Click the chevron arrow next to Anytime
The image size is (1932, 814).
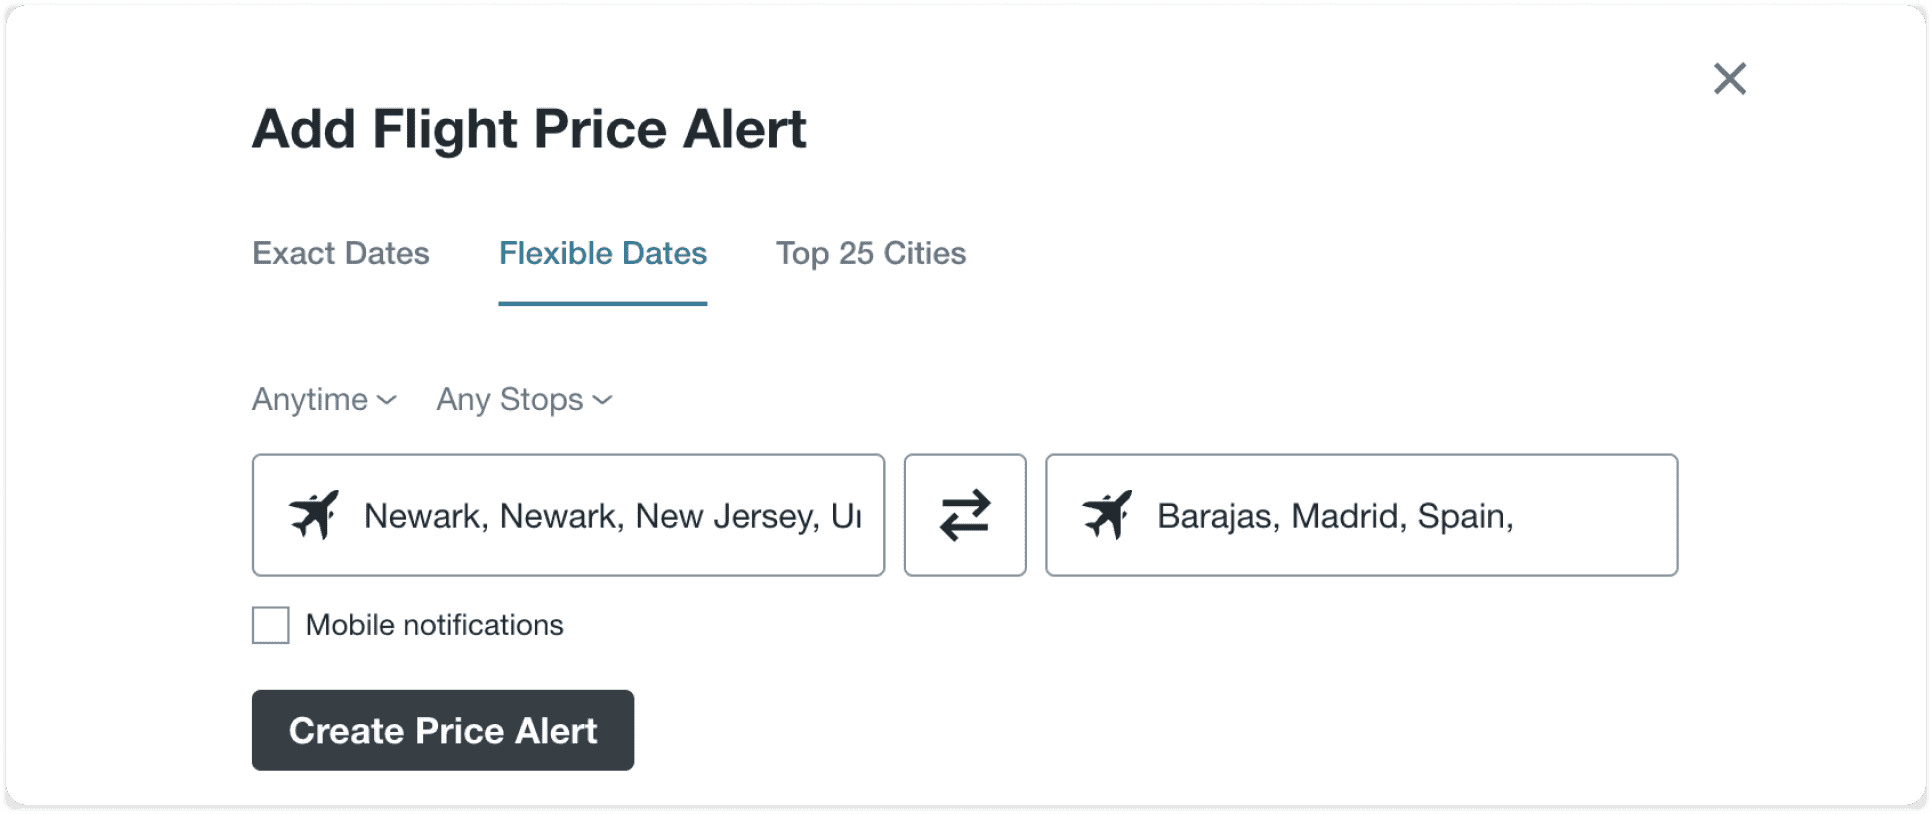(387, 400)
